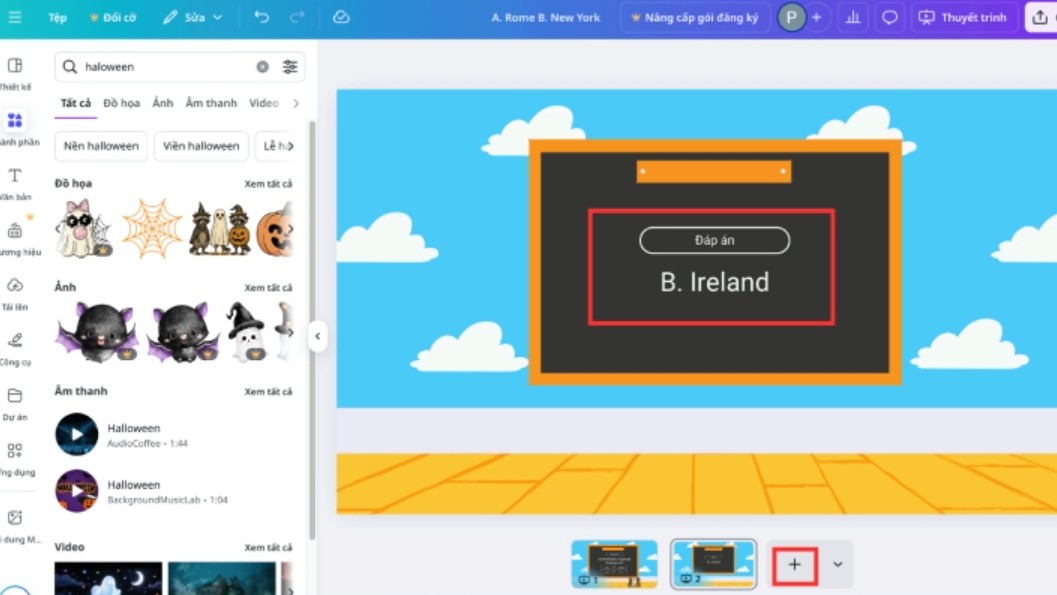Play the AudioCoffee Halloween audio track

point(76,435)
